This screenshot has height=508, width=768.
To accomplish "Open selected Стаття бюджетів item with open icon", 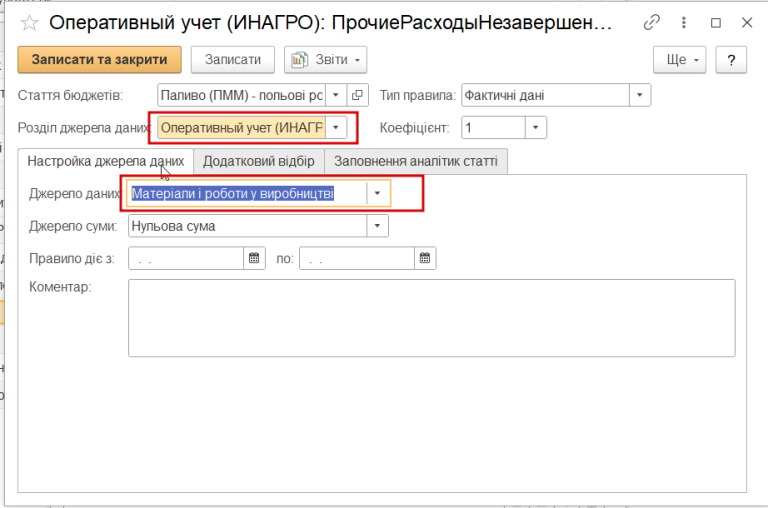I will pyautogui.click(x=358, y=95).
